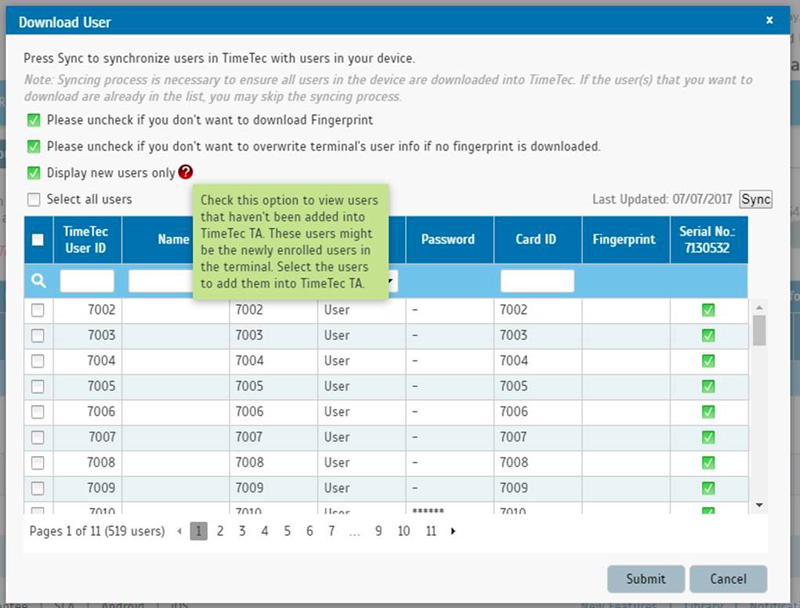Select the checkbox for user 7002
This screenshot has width=800, height=608.
(38, 310)
